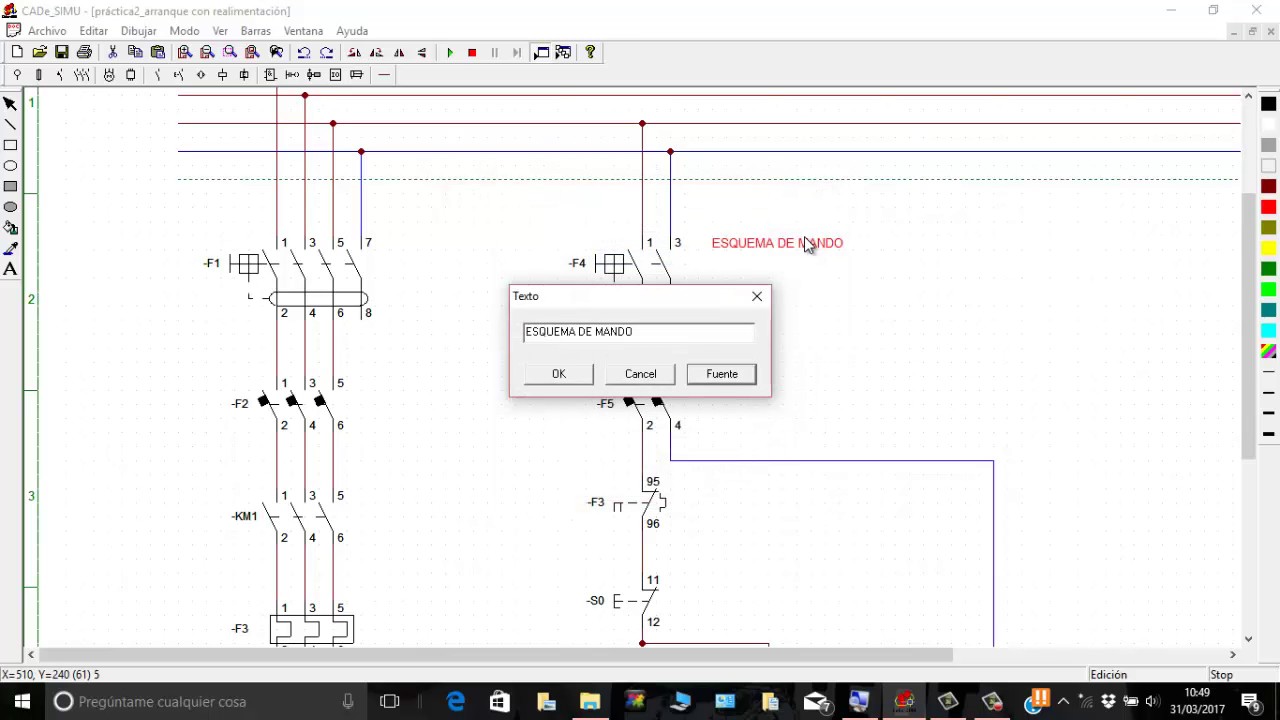Open the Dibujar menu
This screenshot has height=720, width=1280.
(139, 31)
